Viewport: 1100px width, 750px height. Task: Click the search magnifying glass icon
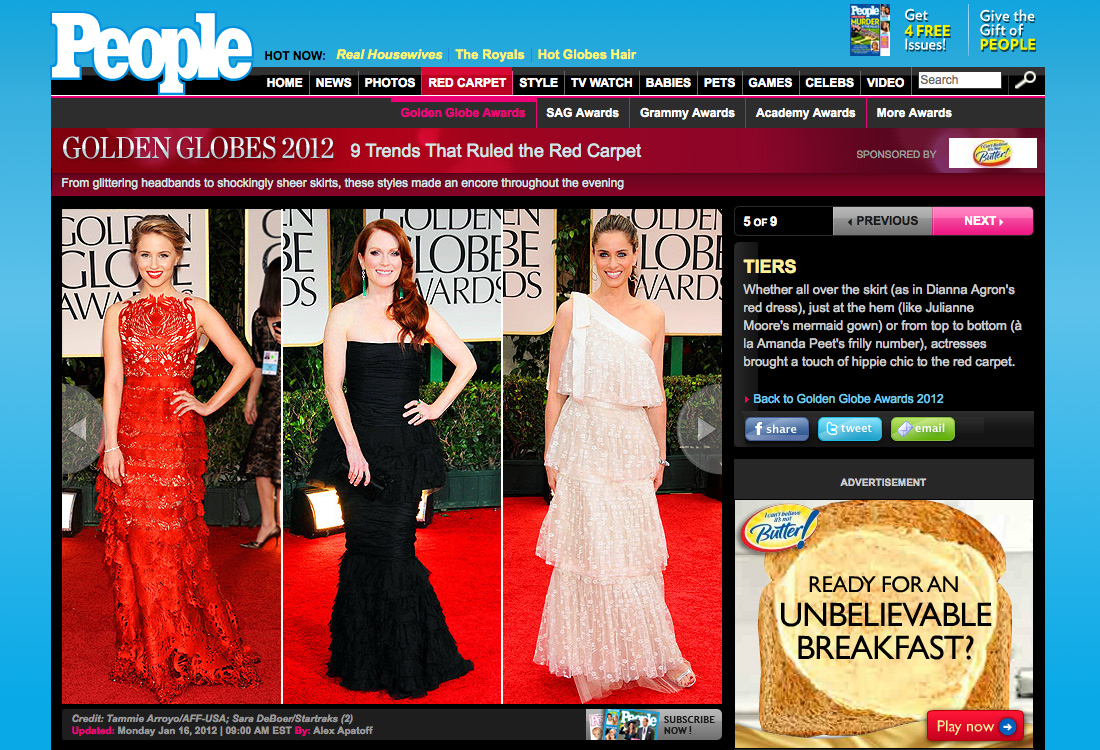tap(1025, 80)
